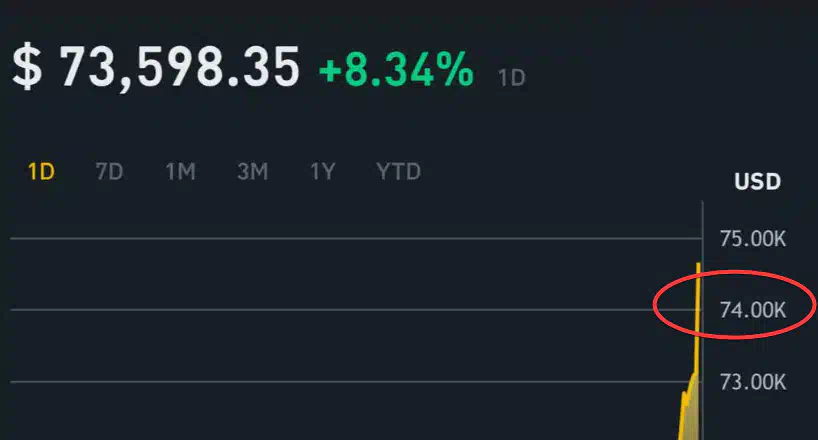Viewport: 818px width, 440px height.
Task: Switch chart to the 7D range
Action: click(x=110, y=172)
